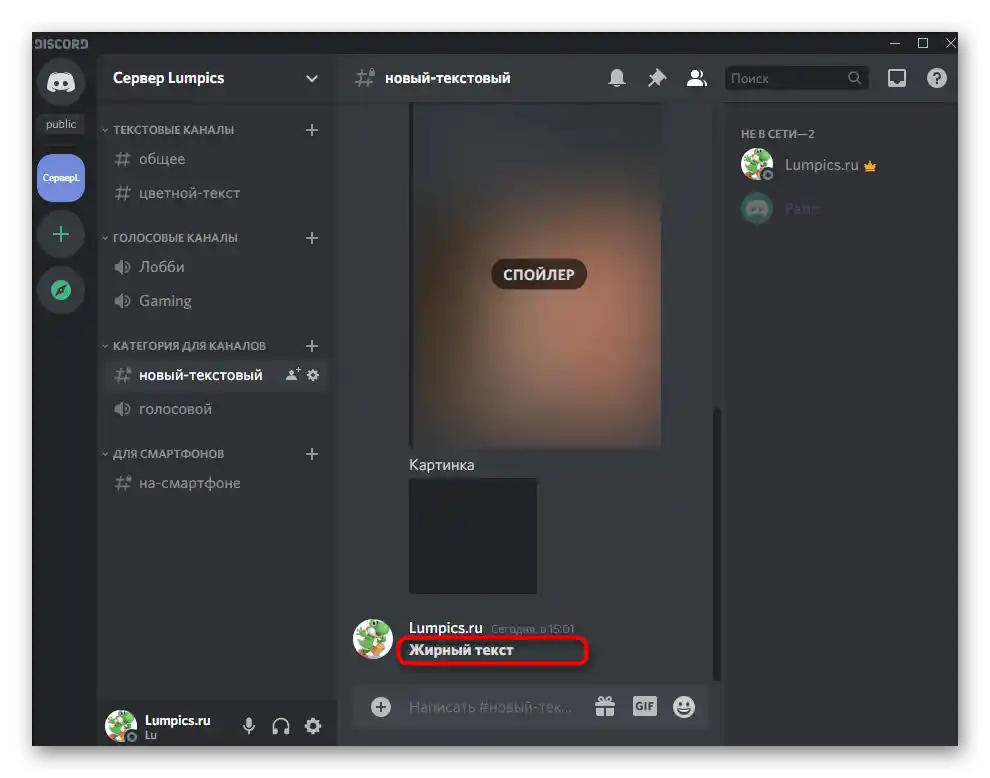The width and height of the screenshot is (990, 778).
Task: Open notification settings bell icon
Action: pos(617,78)
